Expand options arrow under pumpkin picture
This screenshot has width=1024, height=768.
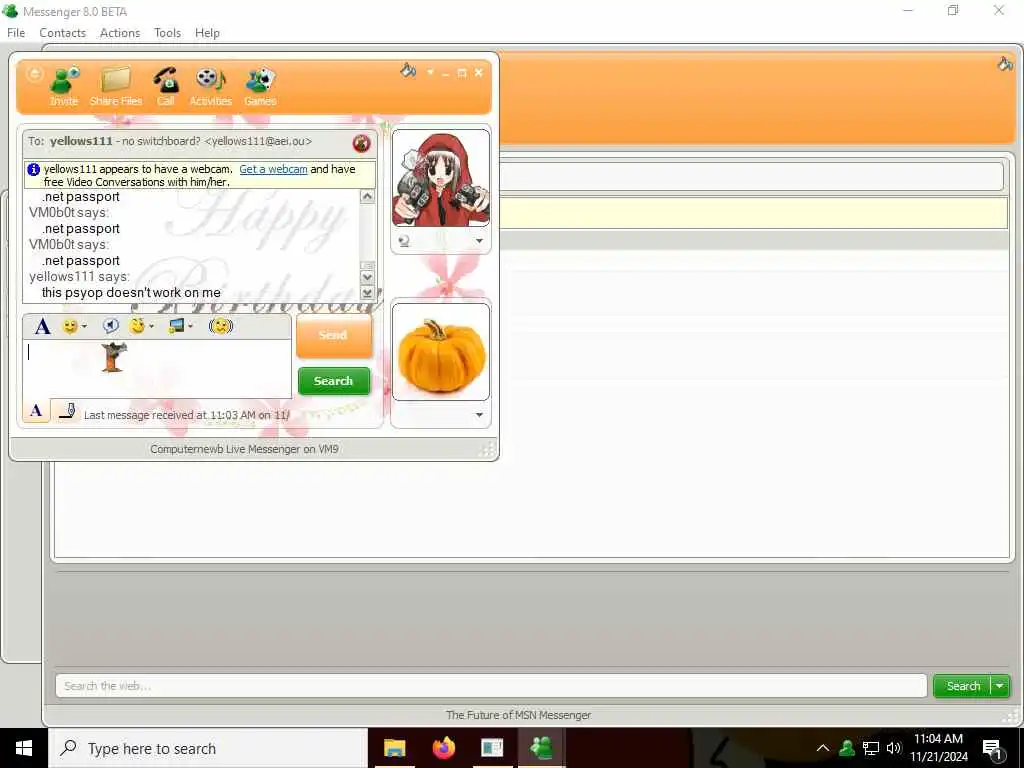(479, 415)
